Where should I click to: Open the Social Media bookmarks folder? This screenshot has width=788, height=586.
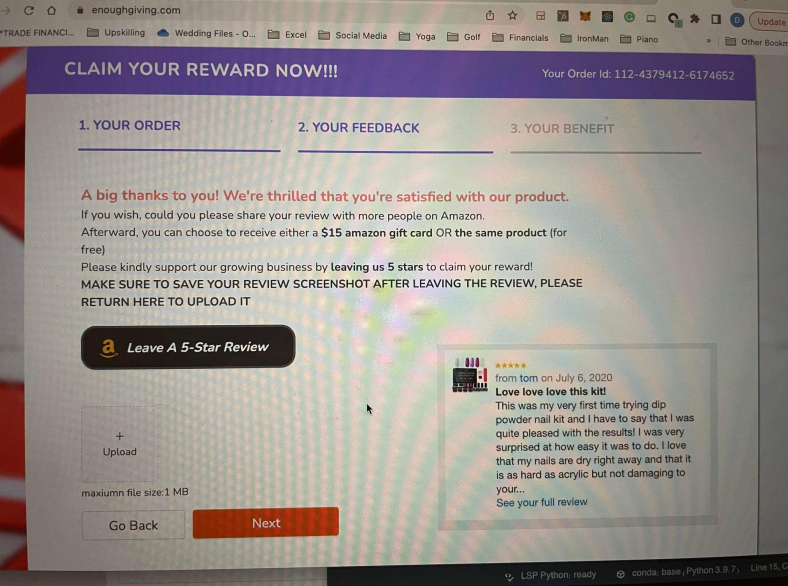pyautogui.click(x=353, y=36)
